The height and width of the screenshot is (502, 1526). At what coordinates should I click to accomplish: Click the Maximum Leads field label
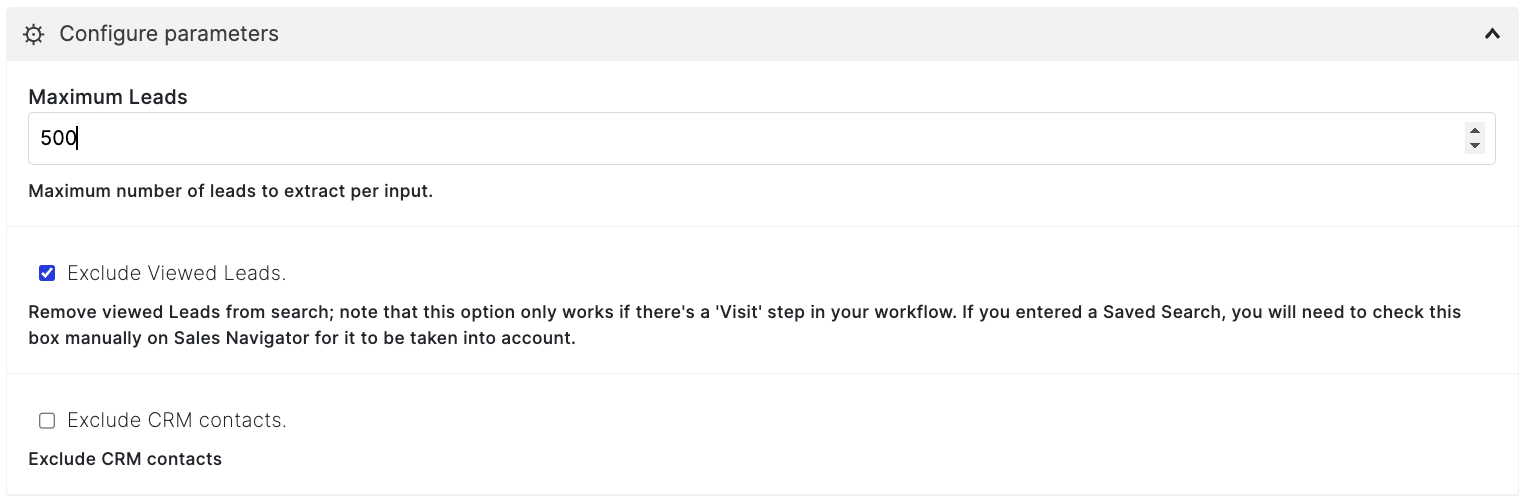tap(108, 97)
